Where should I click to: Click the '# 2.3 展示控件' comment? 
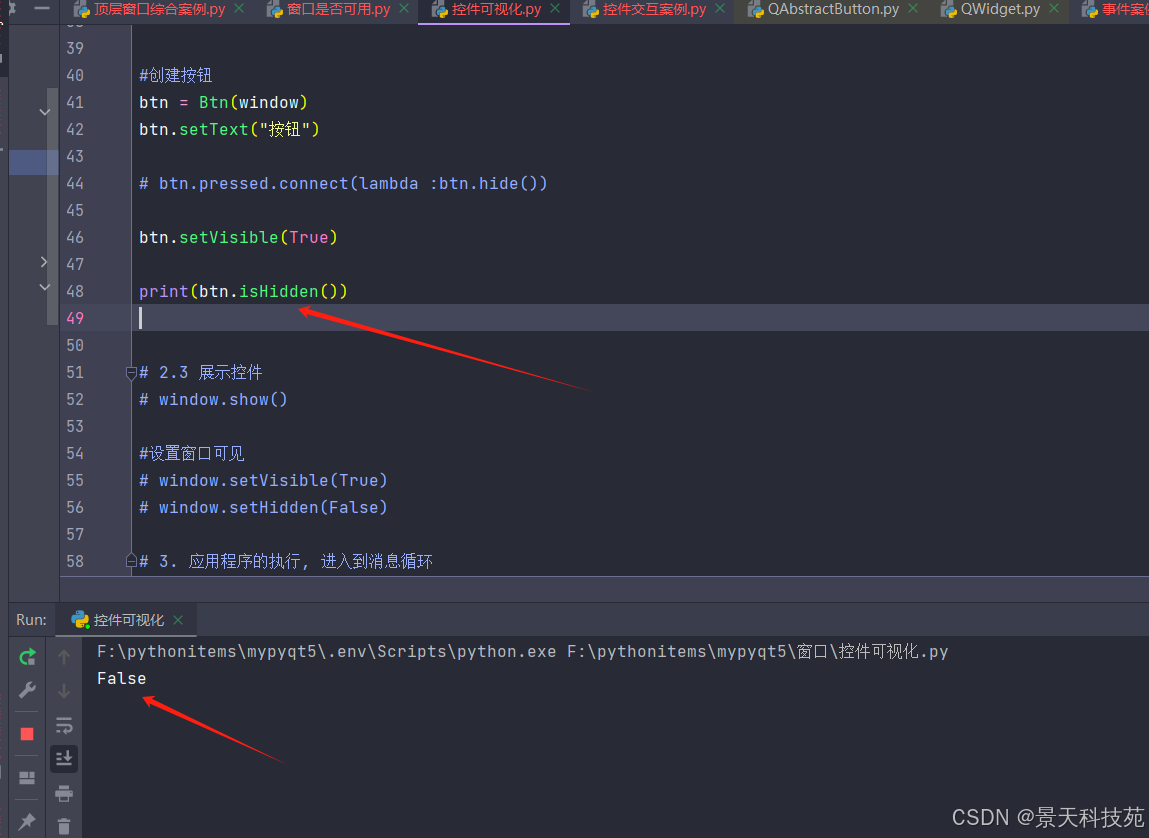(201, 372)
